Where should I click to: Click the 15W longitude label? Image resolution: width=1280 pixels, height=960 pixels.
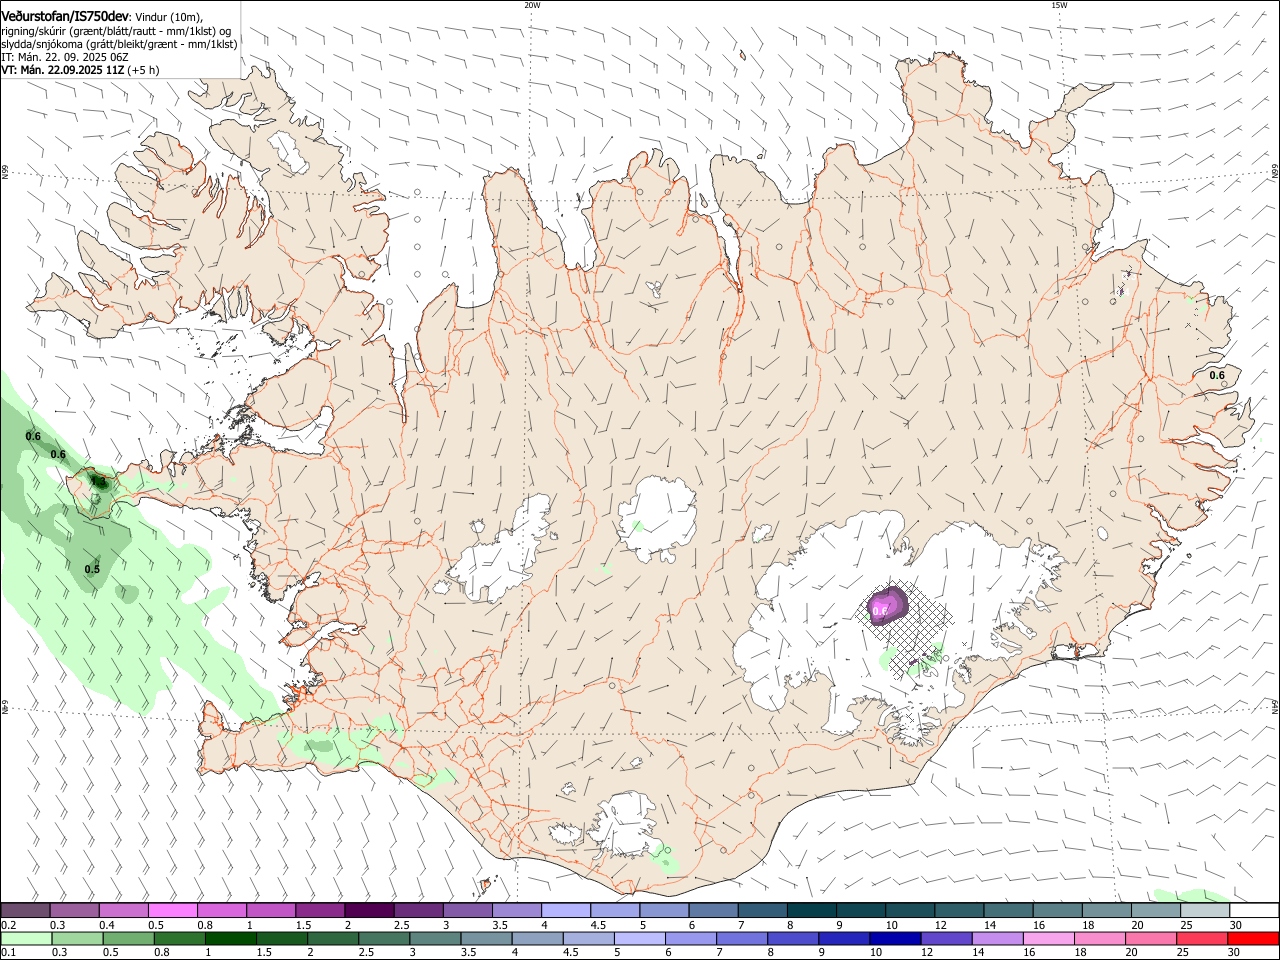[1059, 5]
